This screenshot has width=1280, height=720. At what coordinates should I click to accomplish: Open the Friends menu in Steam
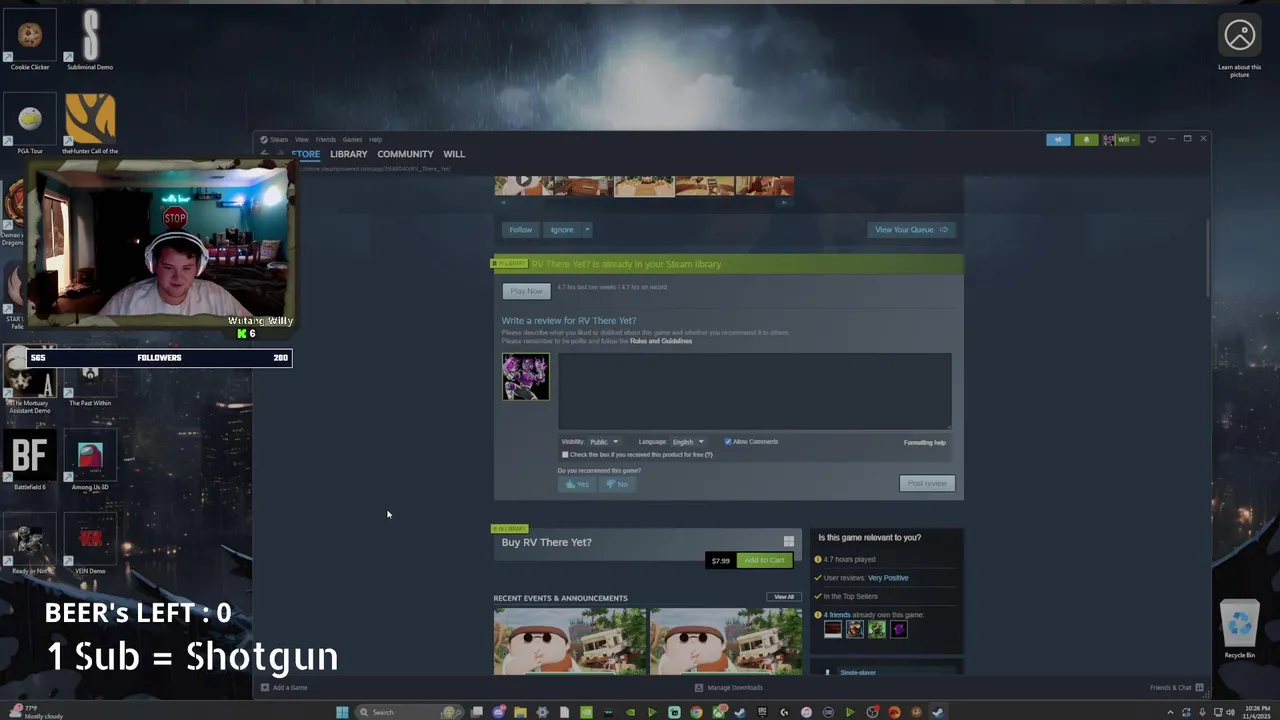(326, 139)
